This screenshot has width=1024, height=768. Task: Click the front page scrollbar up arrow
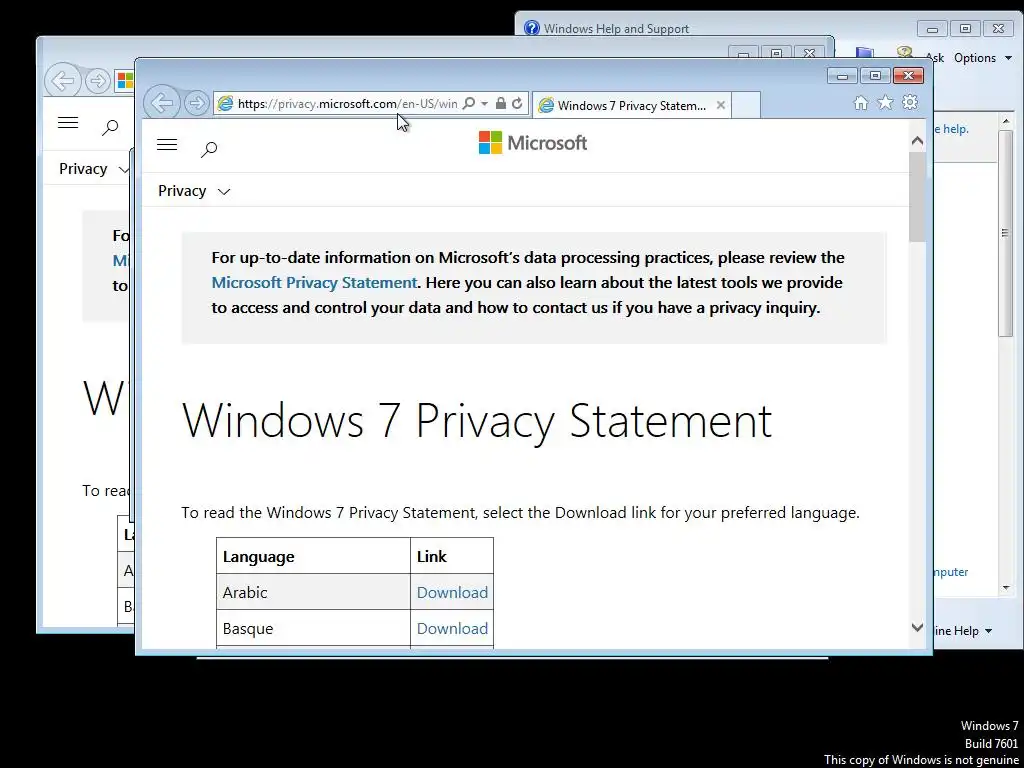point(917,140)
